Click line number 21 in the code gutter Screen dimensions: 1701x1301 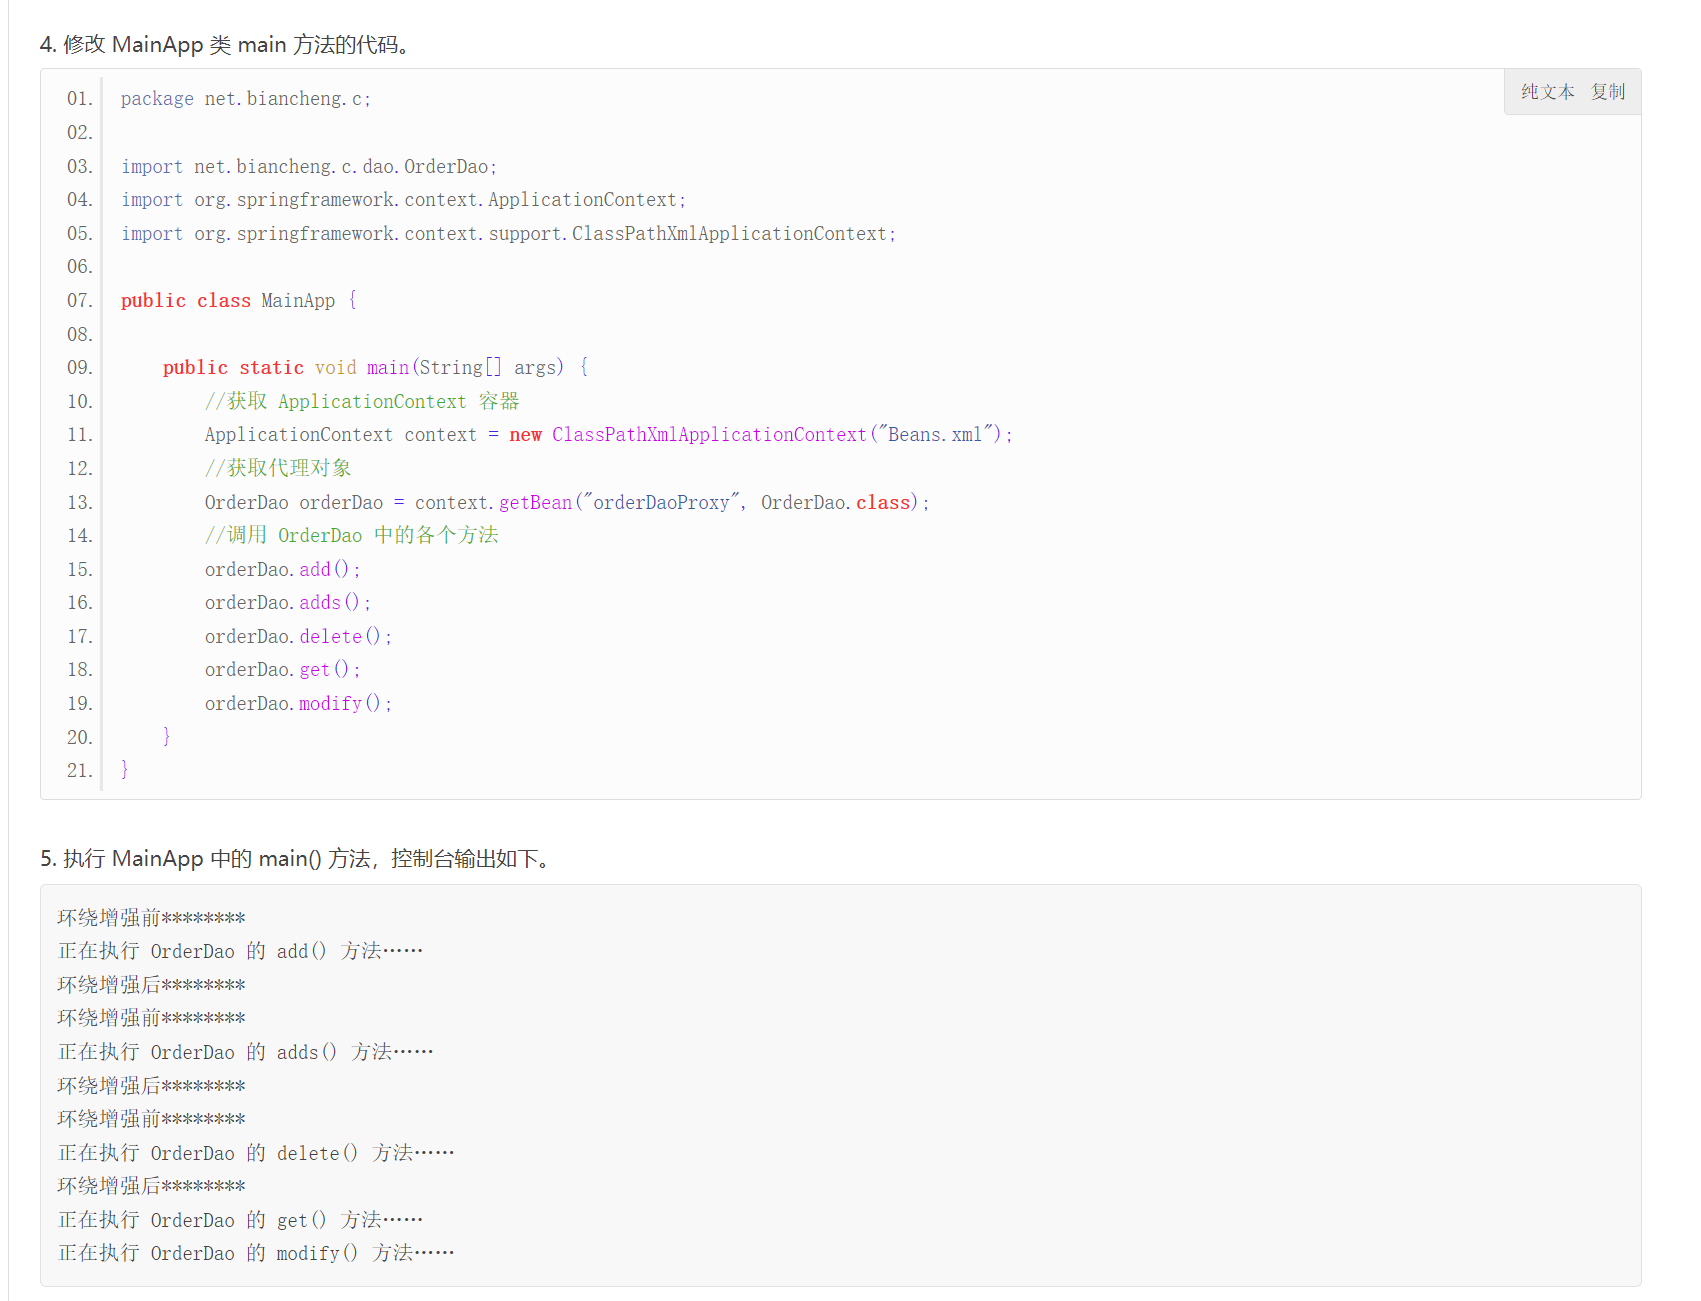(79, 771)
